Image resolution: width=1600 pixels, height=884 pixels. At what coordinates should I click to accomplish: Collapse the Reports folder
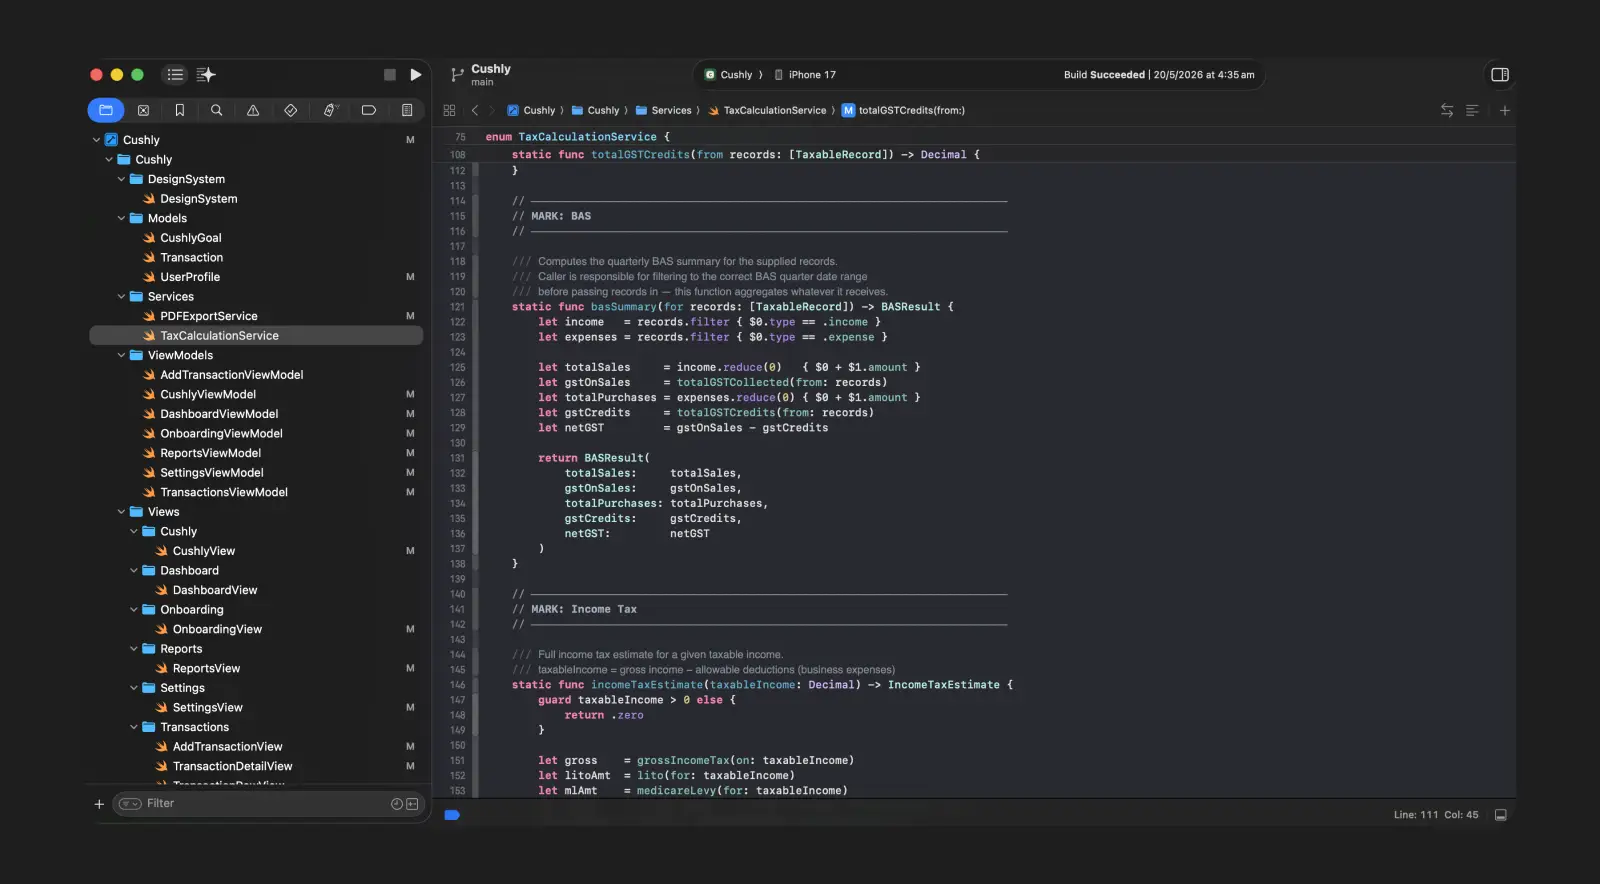click(134, 649)
